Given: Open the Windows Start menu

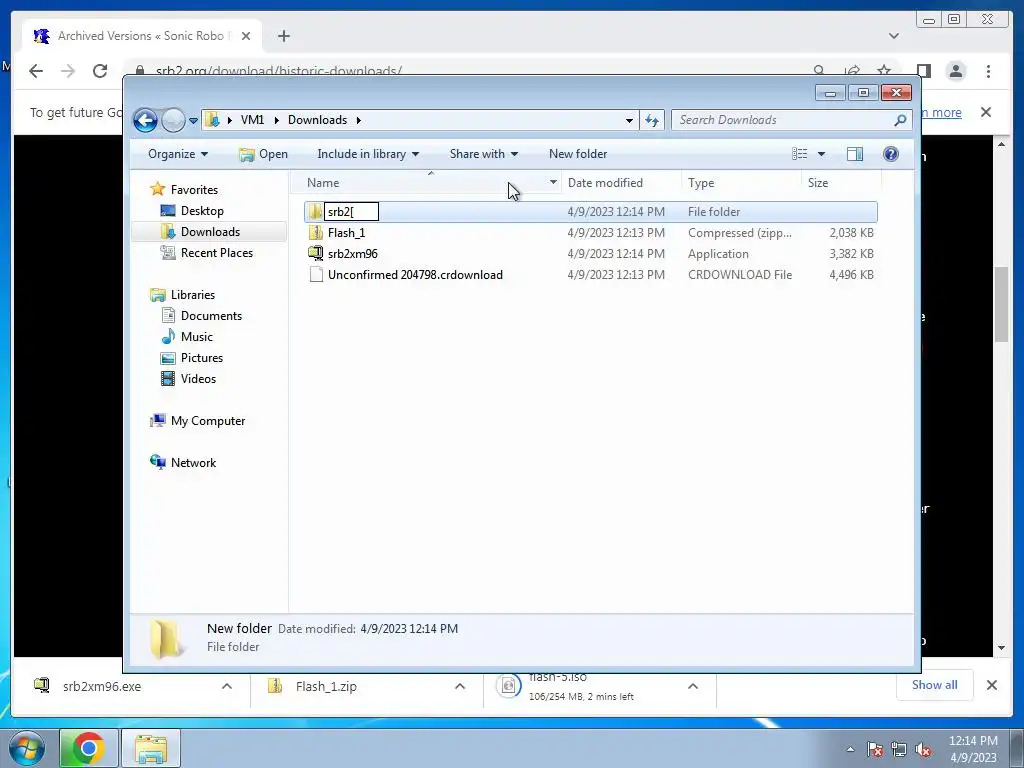Looking at the screenshot, I should (26, 748).
